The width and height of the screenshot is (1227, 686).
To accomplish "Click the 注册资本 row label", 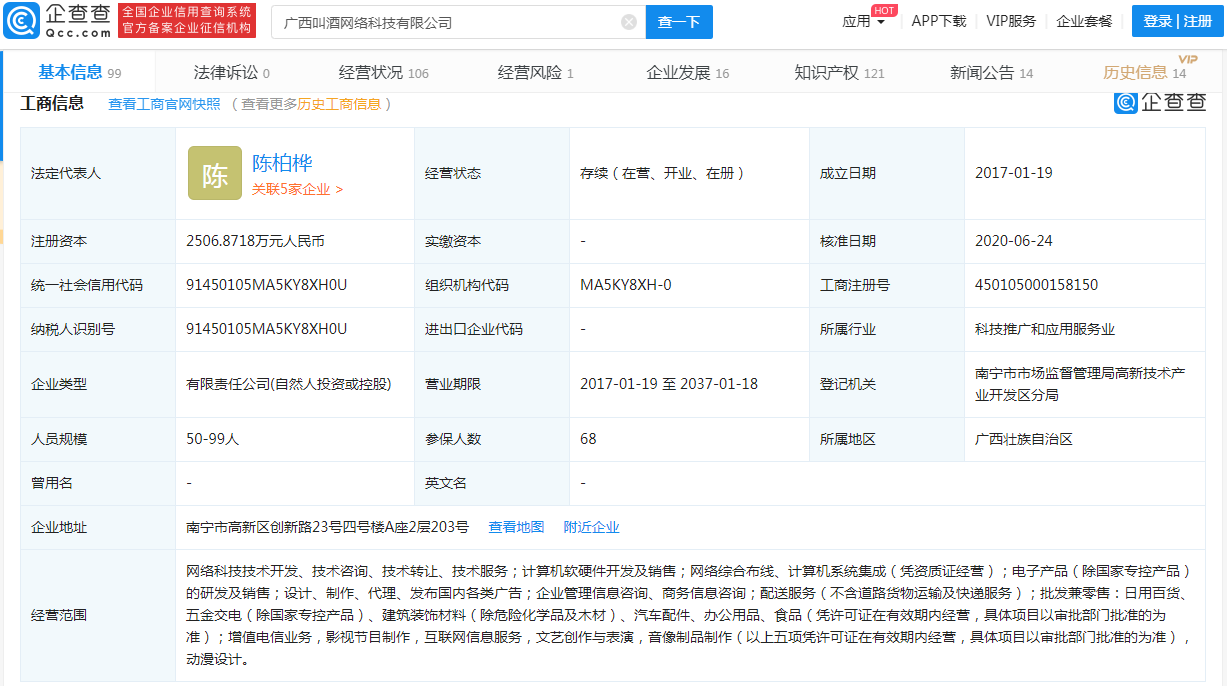I will (x=59, y=241).
